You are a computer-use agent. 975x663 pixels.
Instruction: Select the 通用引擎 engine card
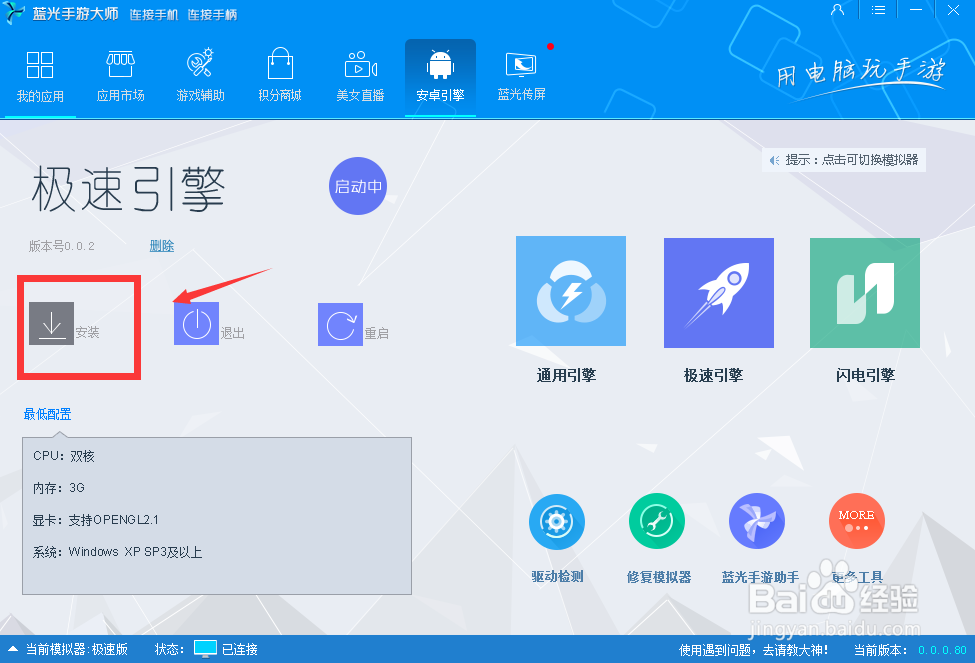570,291
